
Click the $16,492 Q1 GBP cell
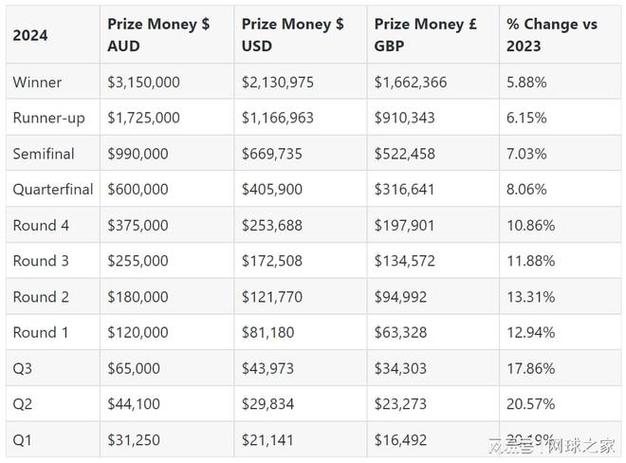pyautogui.click(x=400, y=440)
